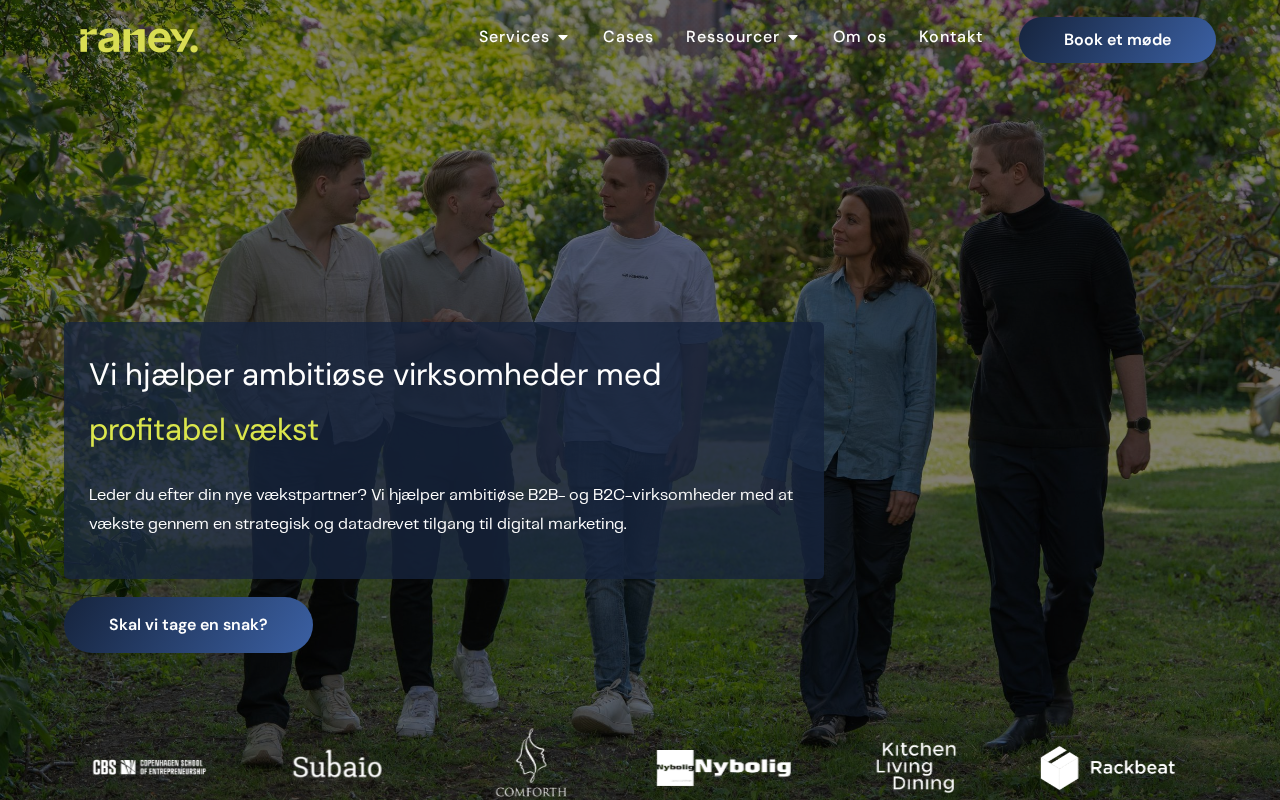Click the Rackbeat white cube icon
1280x800 pixels.
pos(1060,767)
